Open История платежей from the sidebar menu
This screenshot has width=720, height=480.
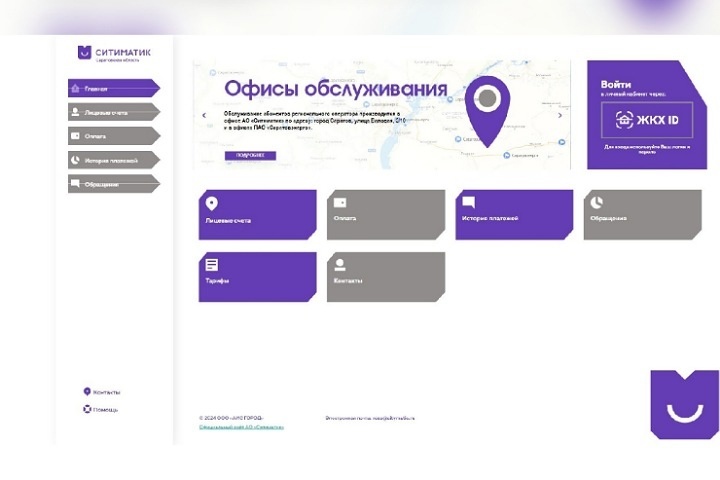click(112, 160)
